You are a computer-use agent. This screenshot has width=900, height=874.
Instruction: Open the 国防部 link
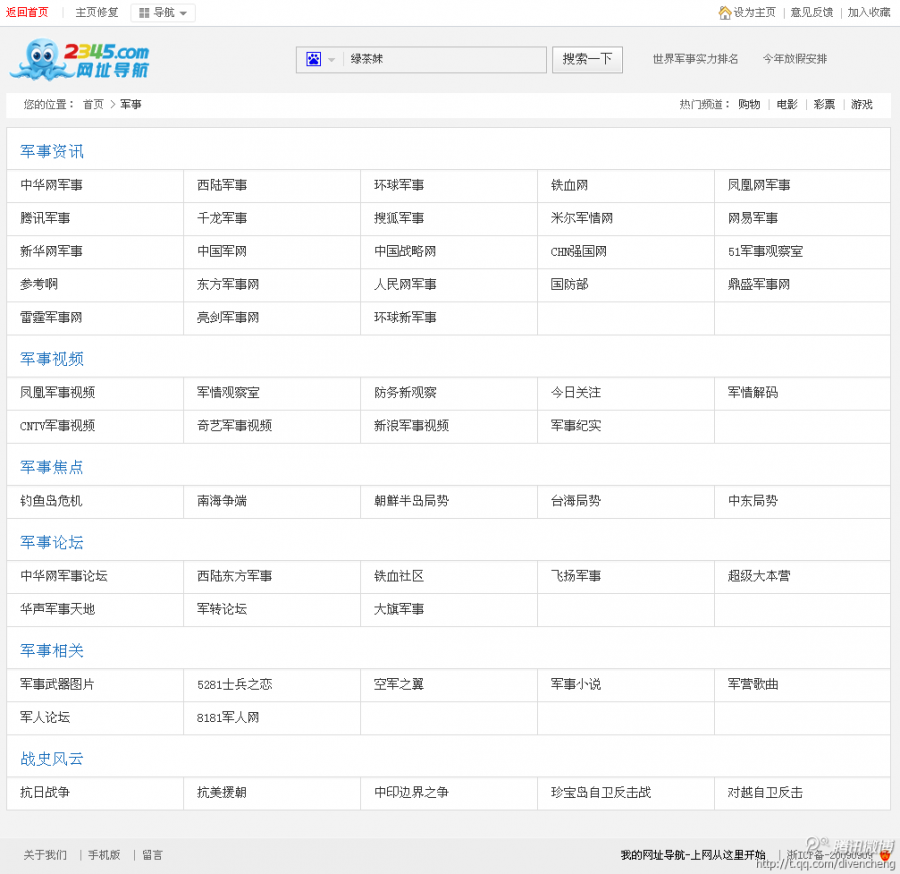click(569, 284)
